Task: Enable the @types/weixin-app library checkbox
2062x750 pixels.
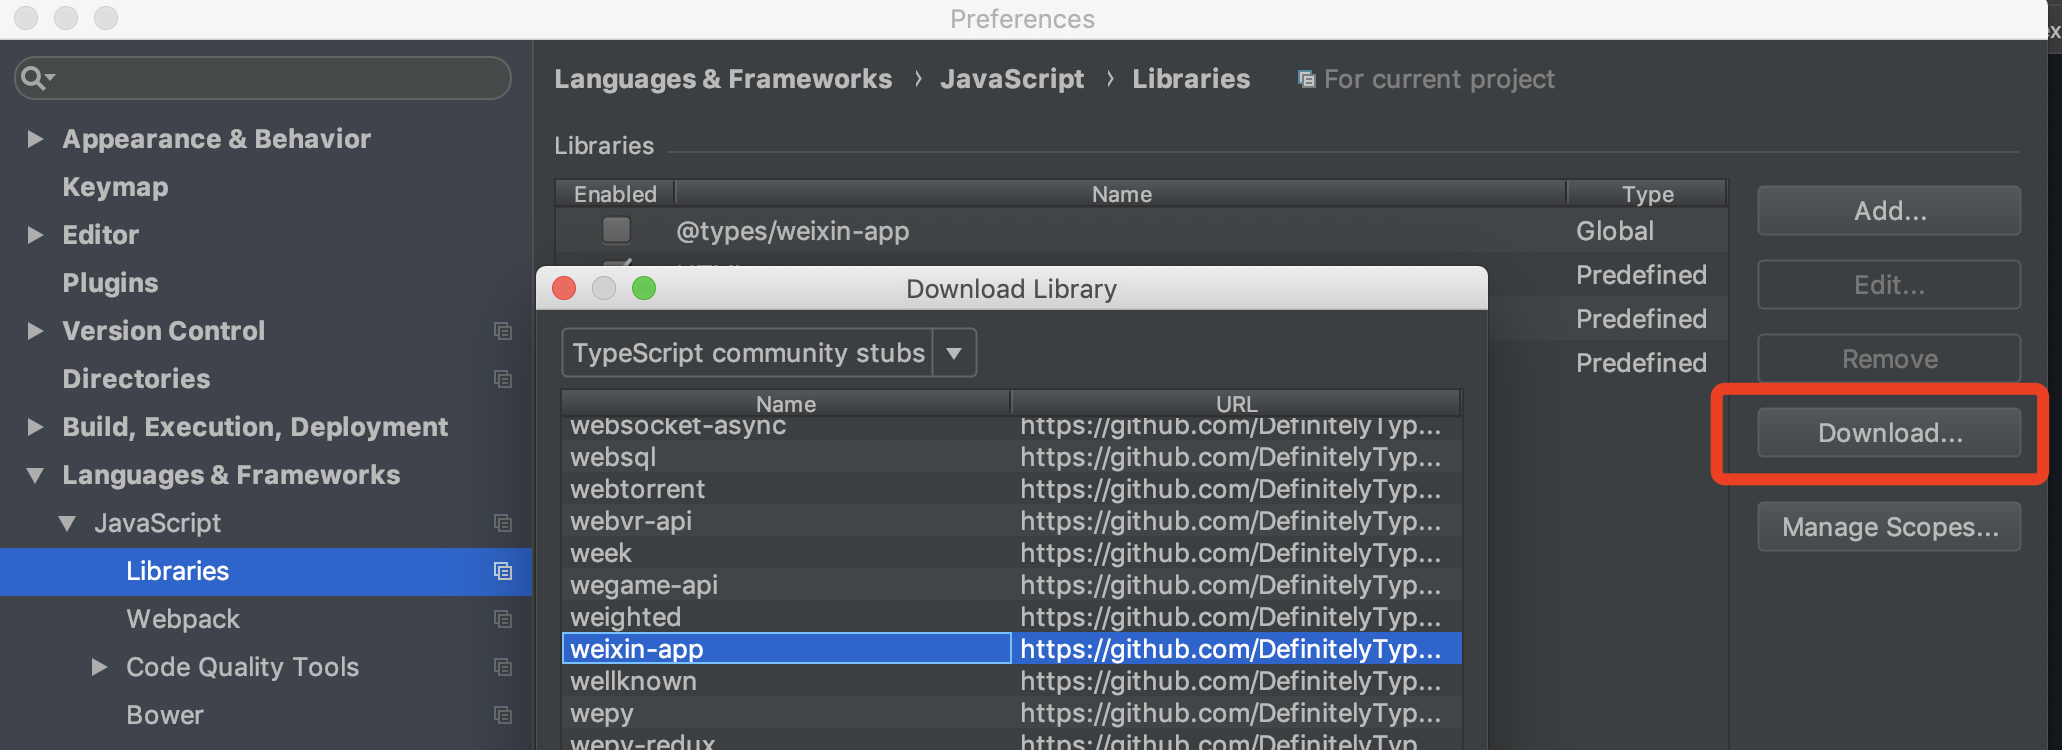Action: [616, 230]
